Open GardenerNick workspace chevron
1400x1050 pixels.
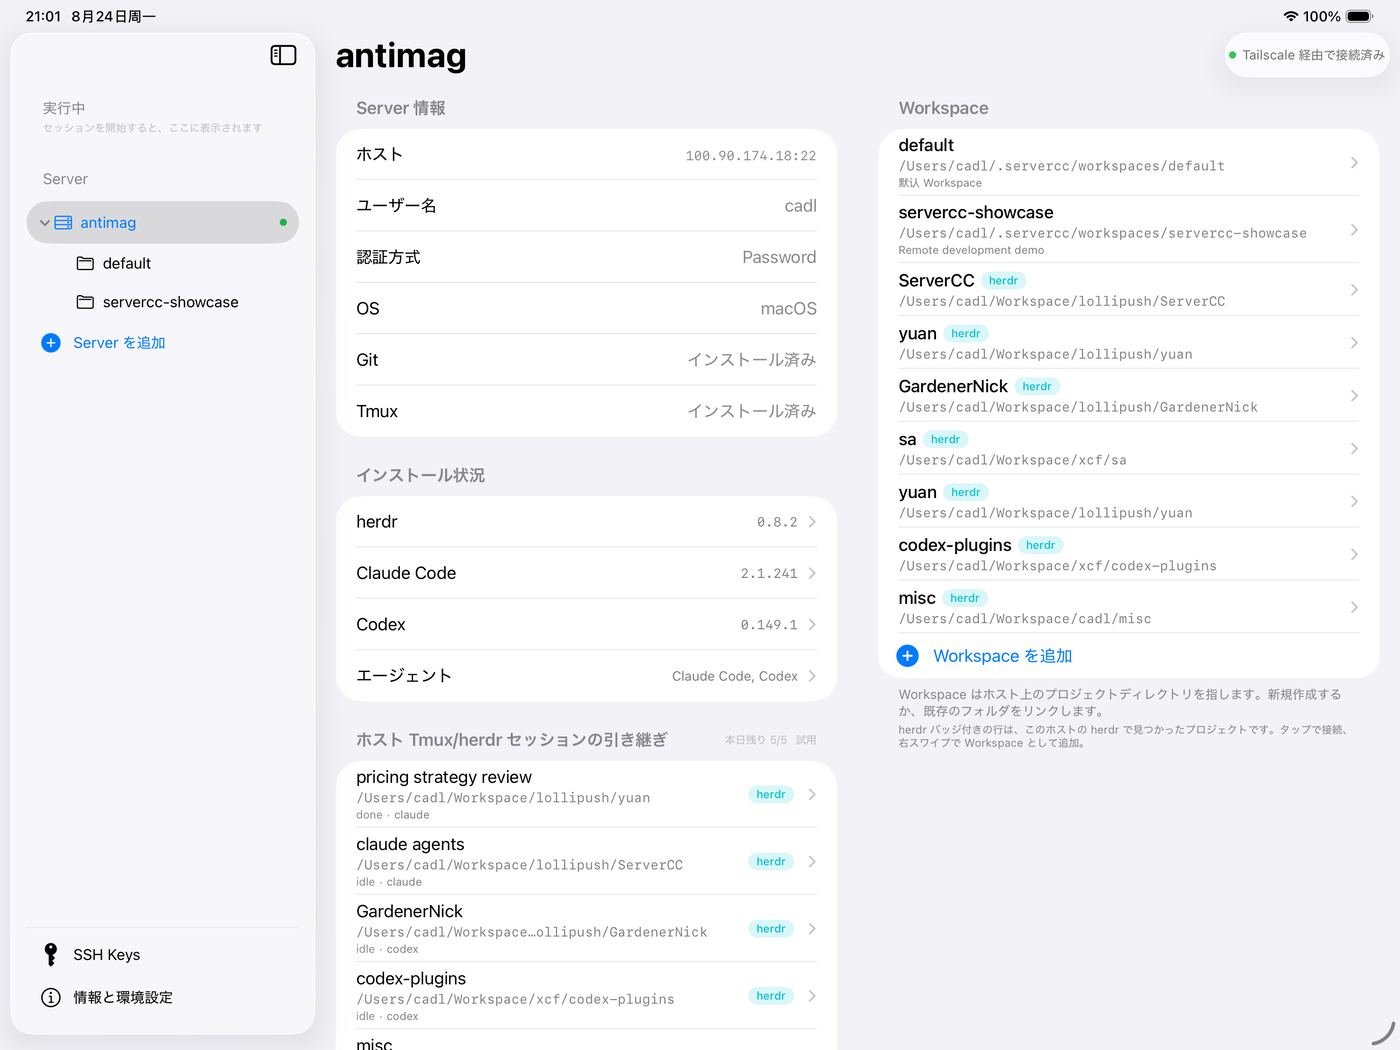pyautogui.click(x=1354, y=396)
